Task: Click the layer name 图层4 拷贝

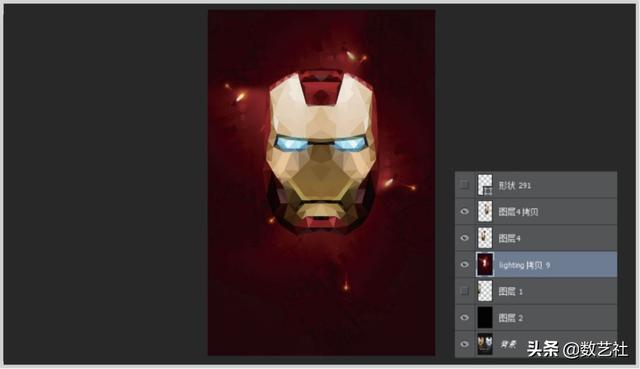Action: [x=518, y=212]
